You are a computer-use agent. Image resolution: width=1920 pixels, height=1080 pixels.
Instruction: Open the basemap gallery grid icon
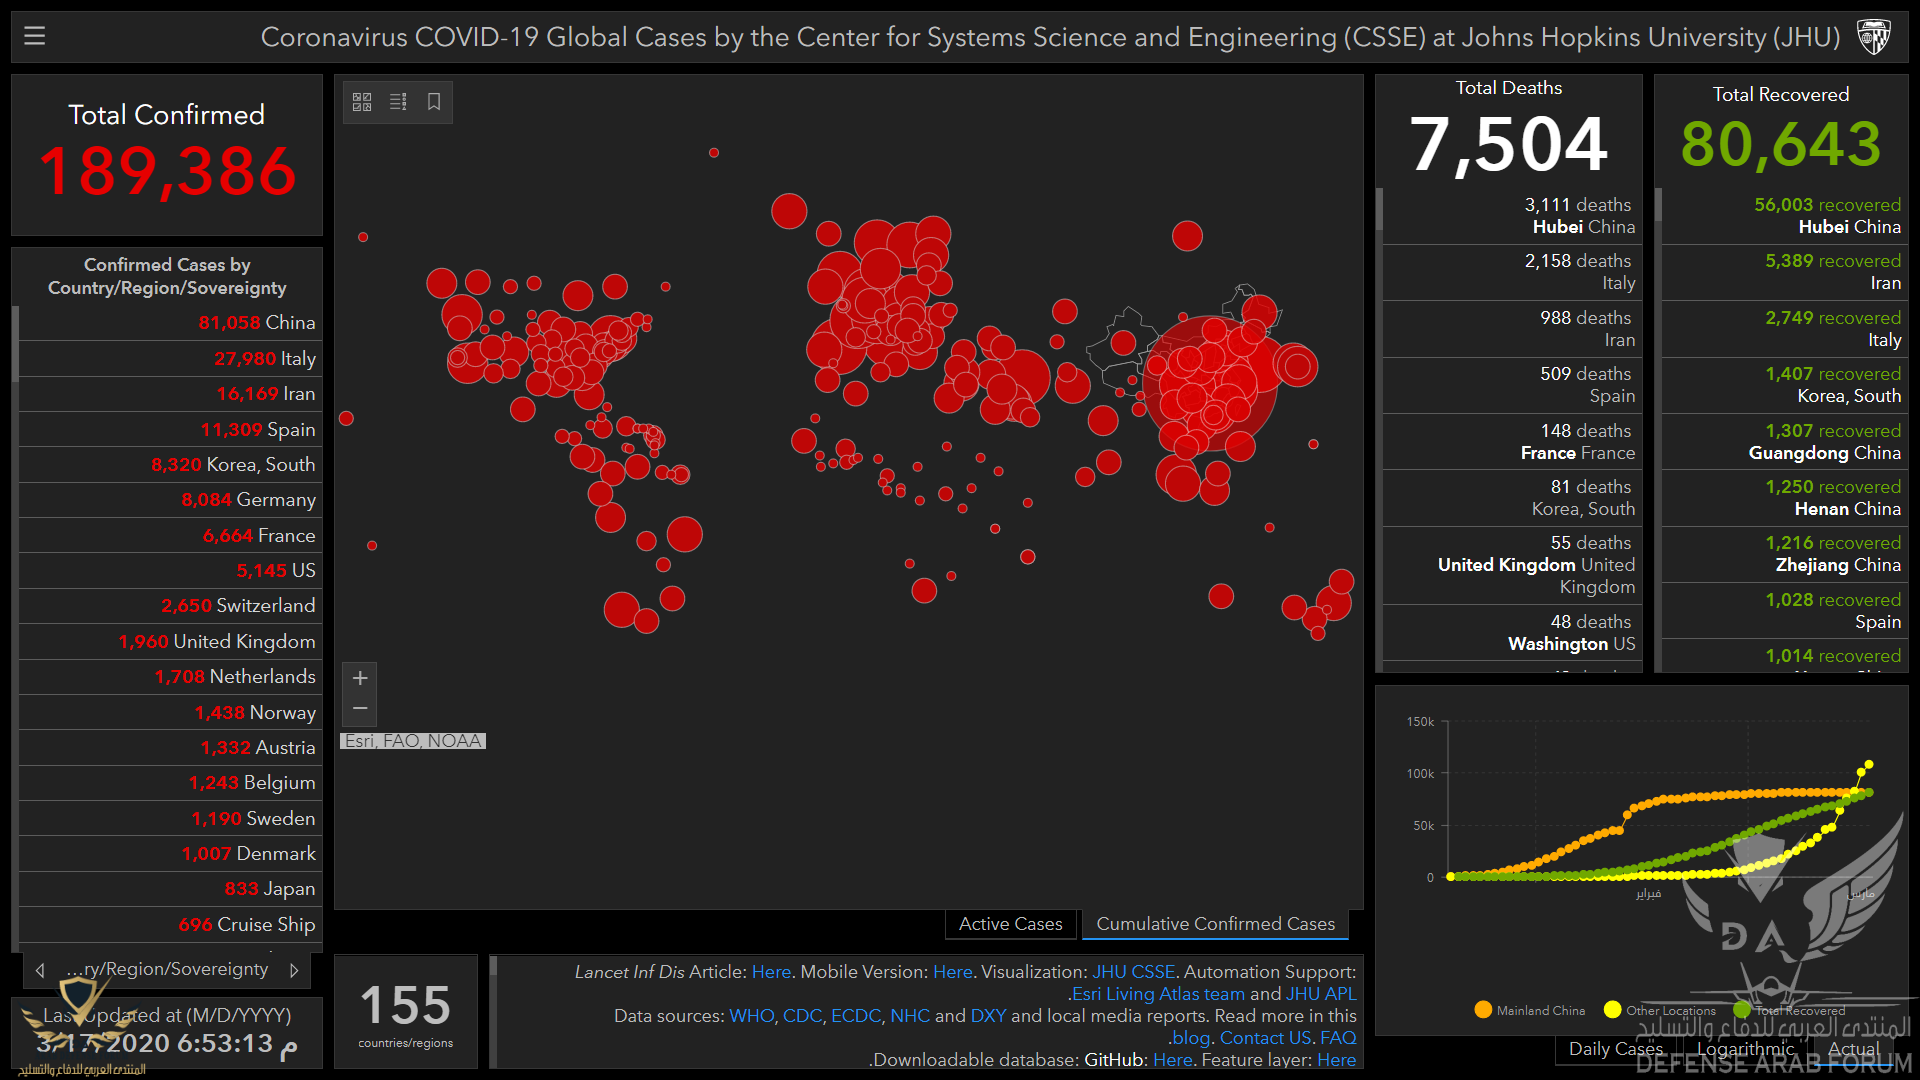point(362,102)
